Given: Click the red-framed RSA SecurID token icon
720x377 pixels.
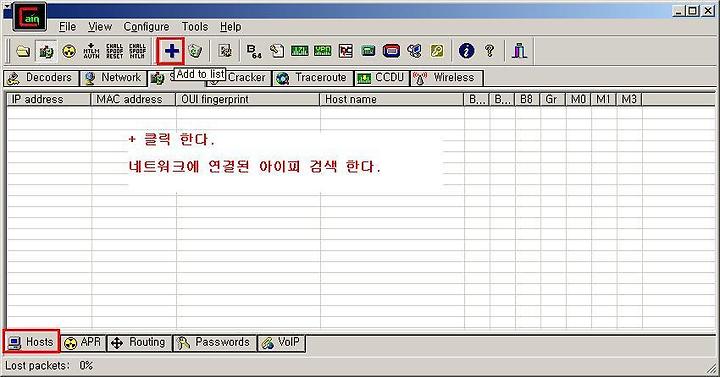Looking at the screenshot, I should [x=391, y=51].
